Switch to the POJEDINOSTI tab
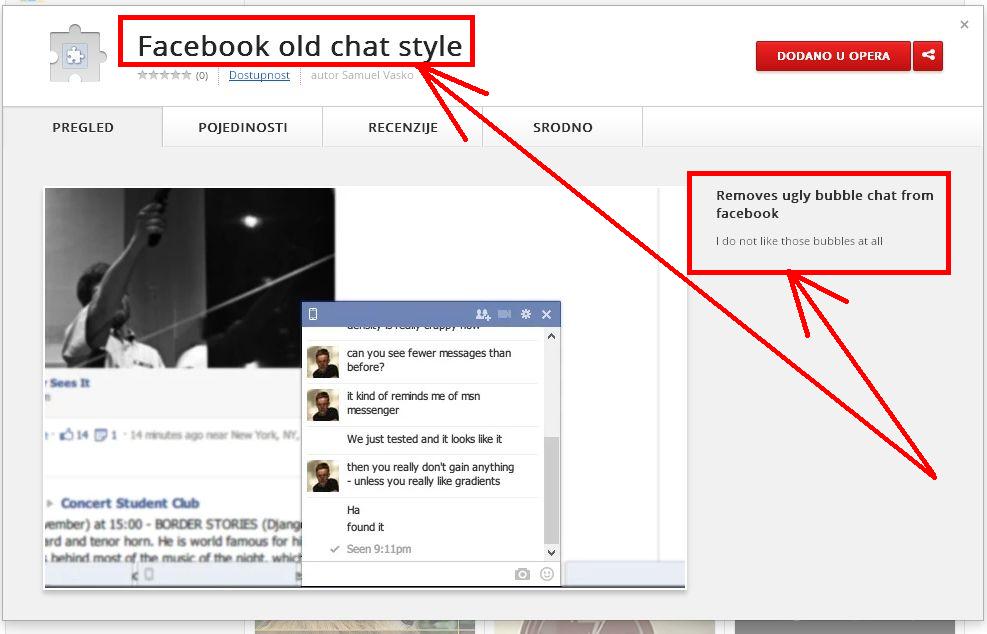This screenshot has width=987, height=634. 243,127
